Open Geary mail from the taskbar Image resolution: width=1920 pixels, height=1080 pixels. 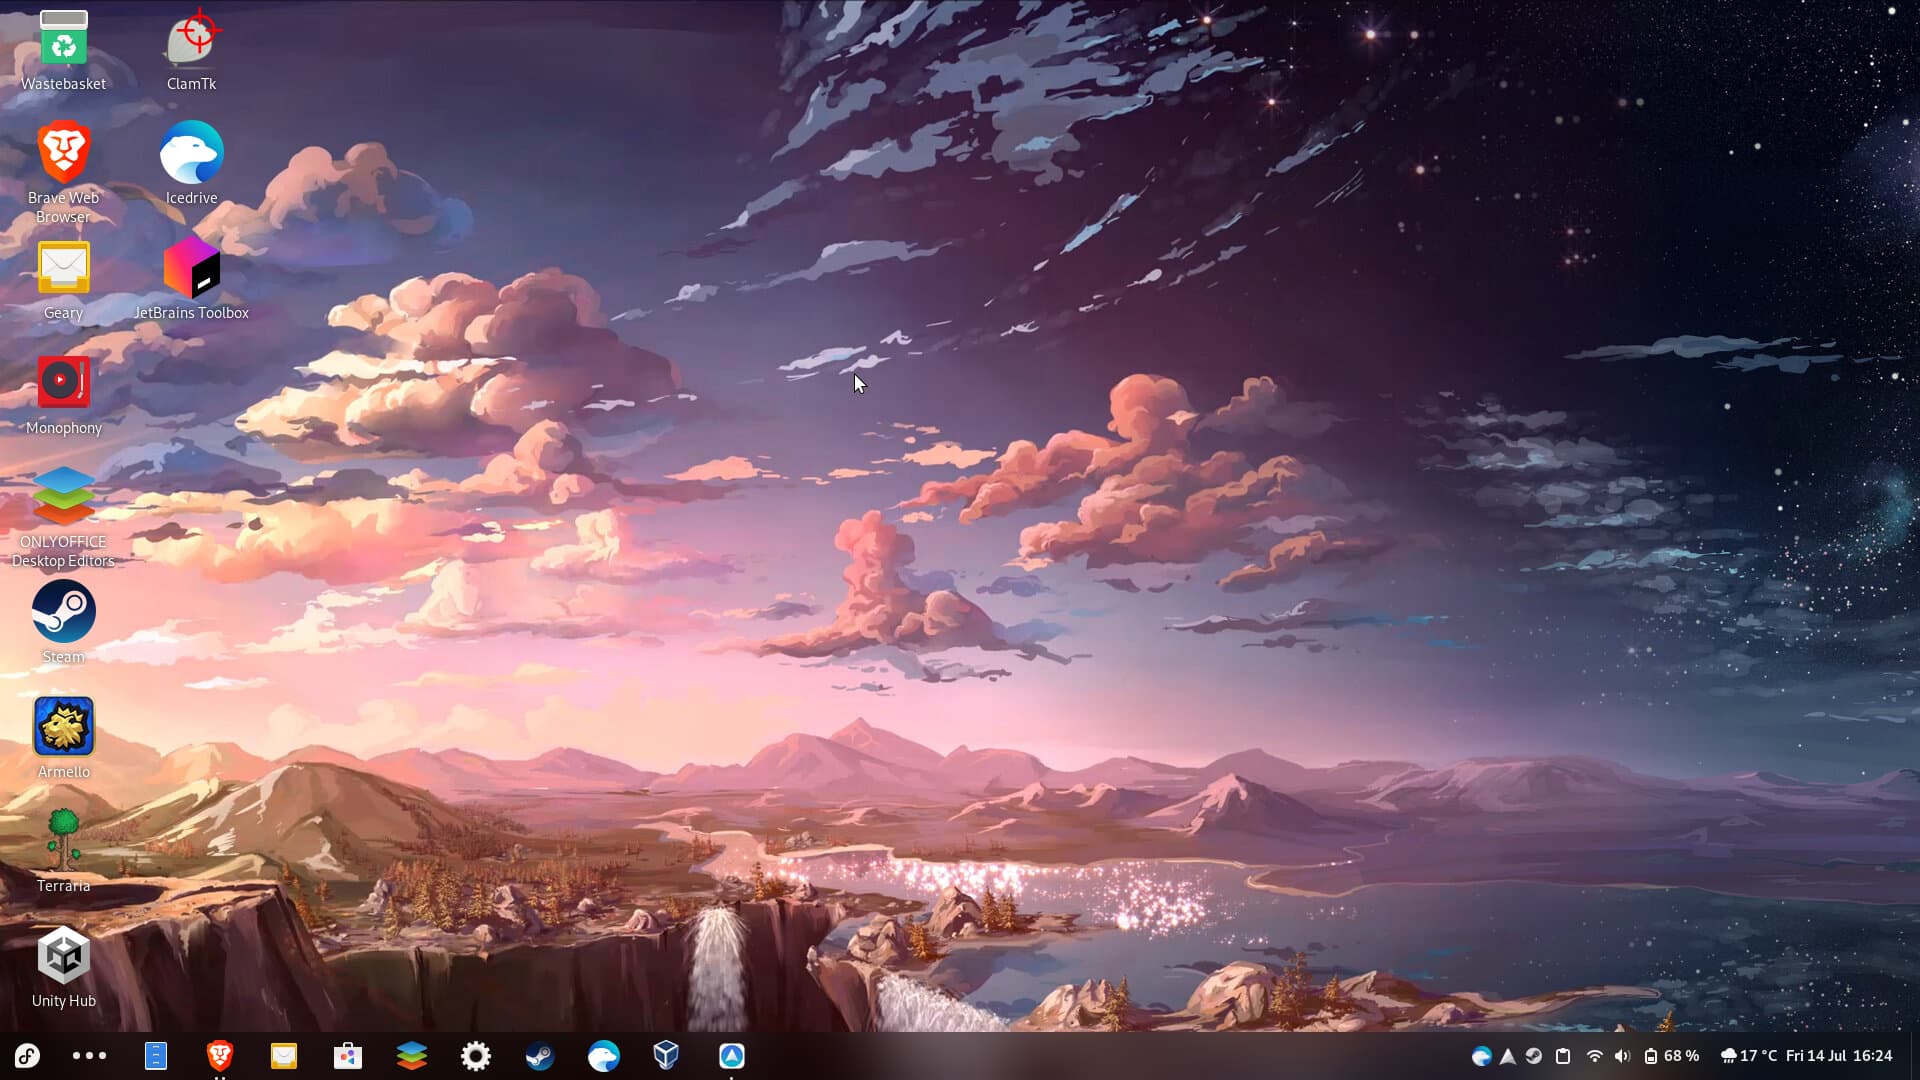[284, 1056]
